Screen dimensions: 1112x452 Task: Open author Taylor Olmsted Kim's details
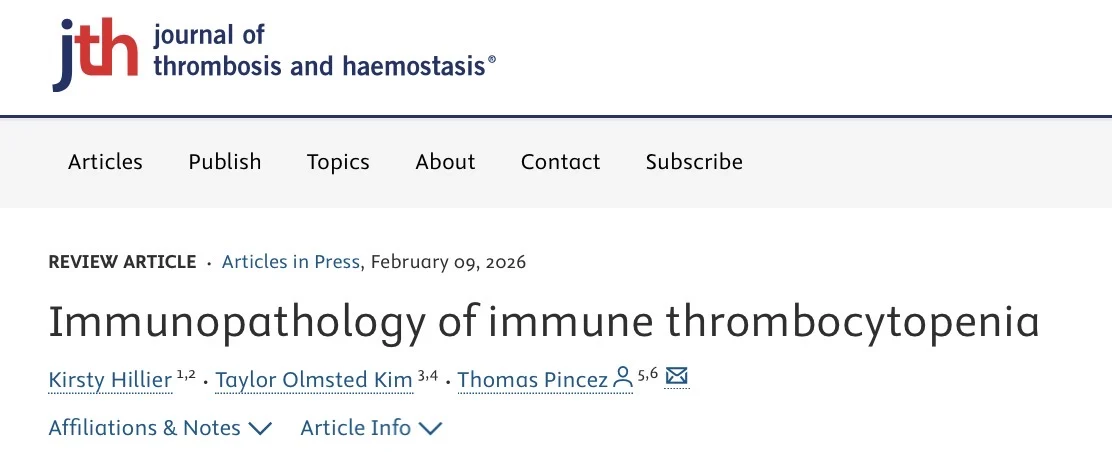(313, 380)
